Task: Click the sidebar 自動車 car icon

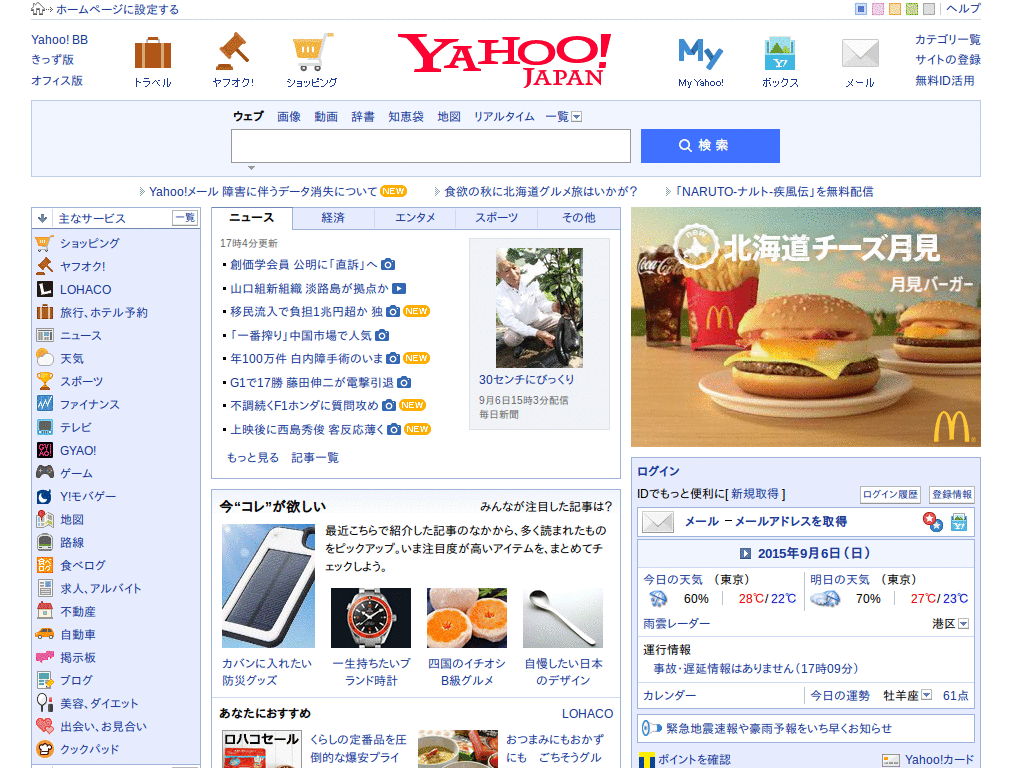Action: 44,633
